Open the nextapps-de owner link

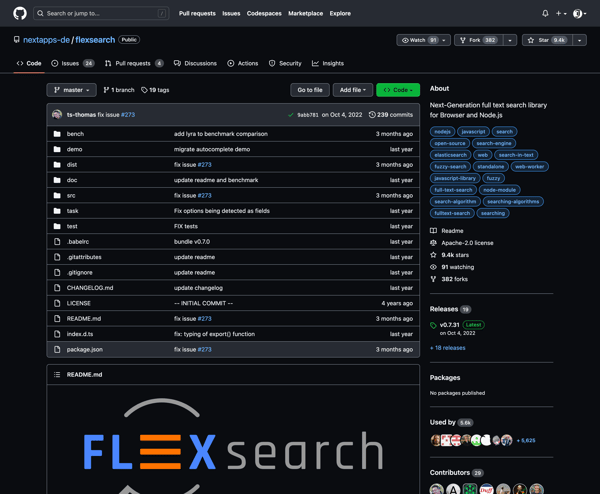46,40
